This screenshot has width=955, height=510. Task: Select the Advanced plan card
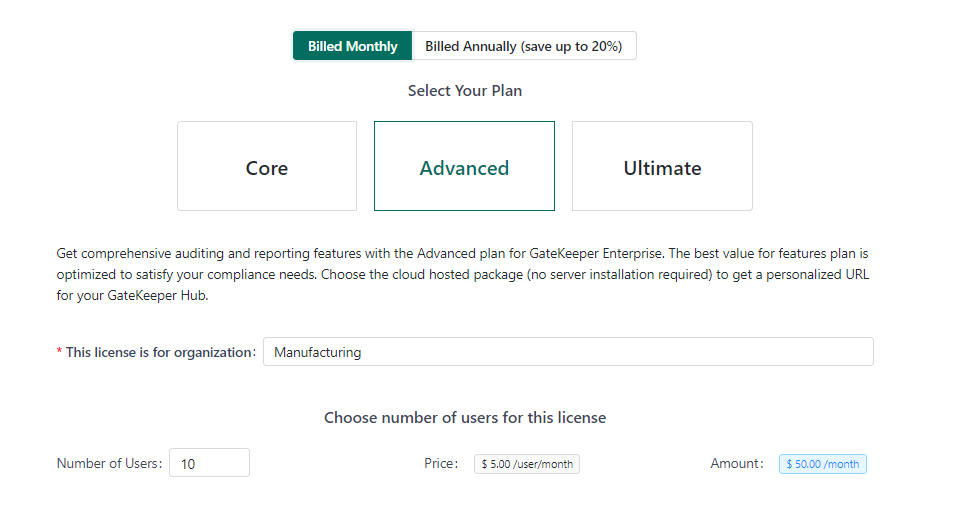tap(464, 166)
